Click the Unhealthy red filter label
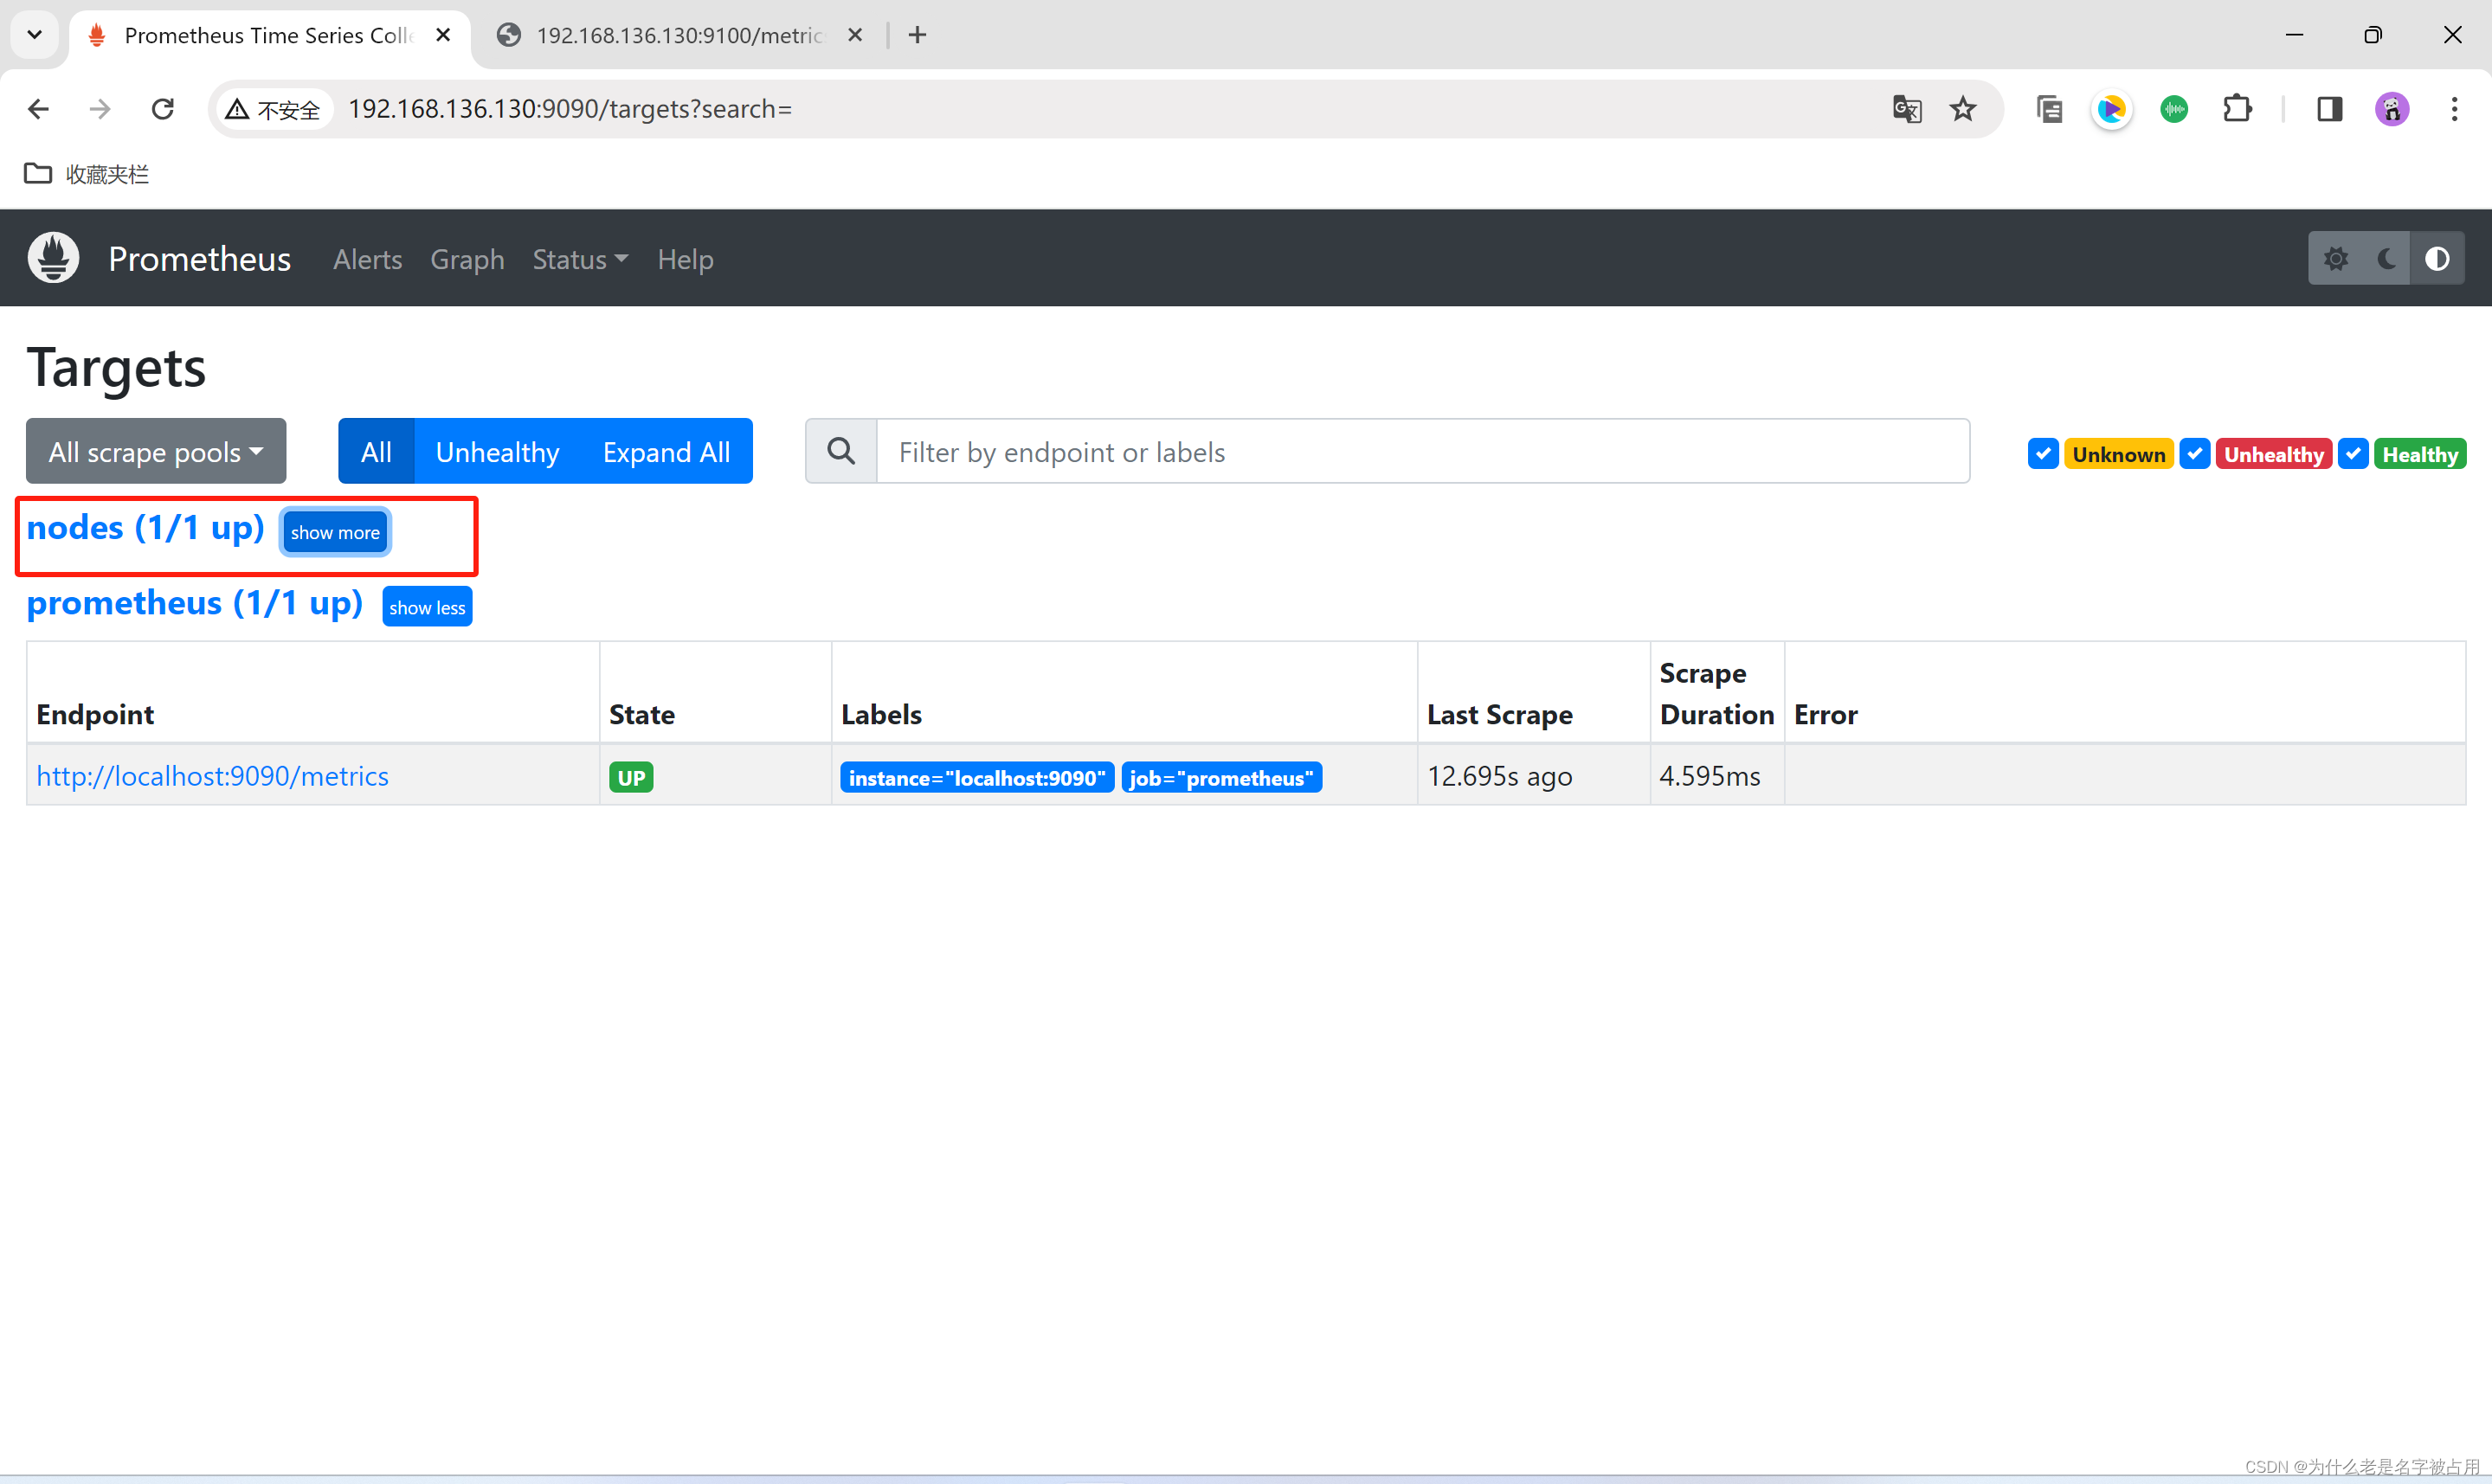This screenshot has height=1484, width=2492. pos(2274,454)
